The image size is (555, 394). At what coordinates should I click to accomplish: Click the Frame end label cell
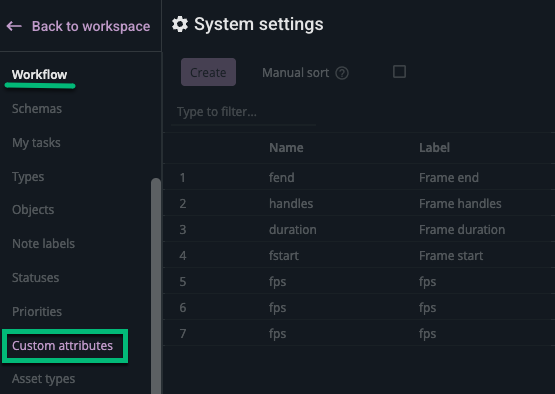point(449,177)
